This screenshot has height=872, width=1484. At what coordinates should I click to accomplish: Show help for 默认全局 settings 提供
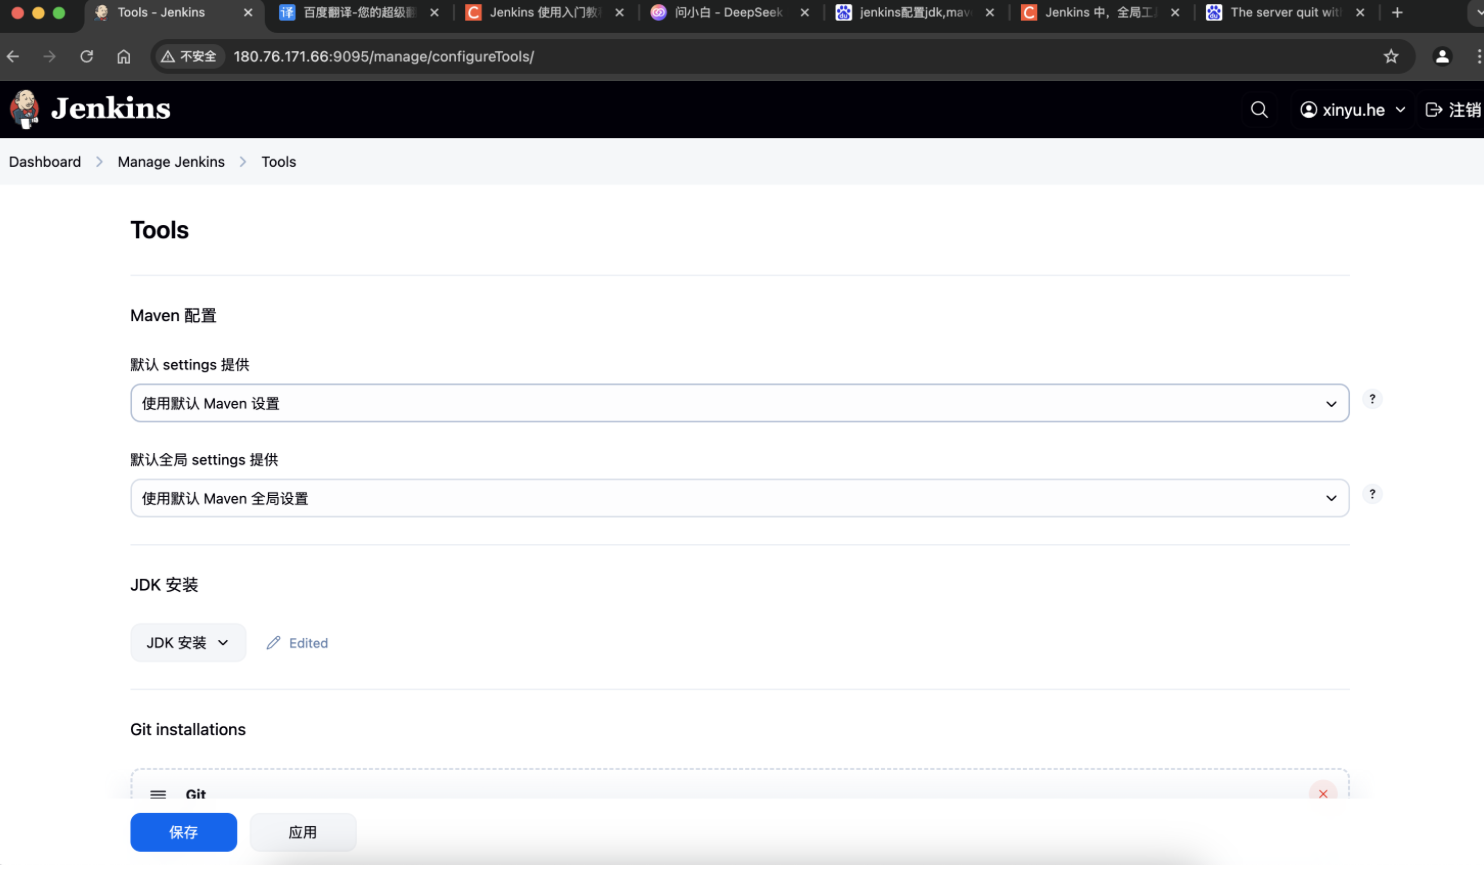pos(1372,494)
